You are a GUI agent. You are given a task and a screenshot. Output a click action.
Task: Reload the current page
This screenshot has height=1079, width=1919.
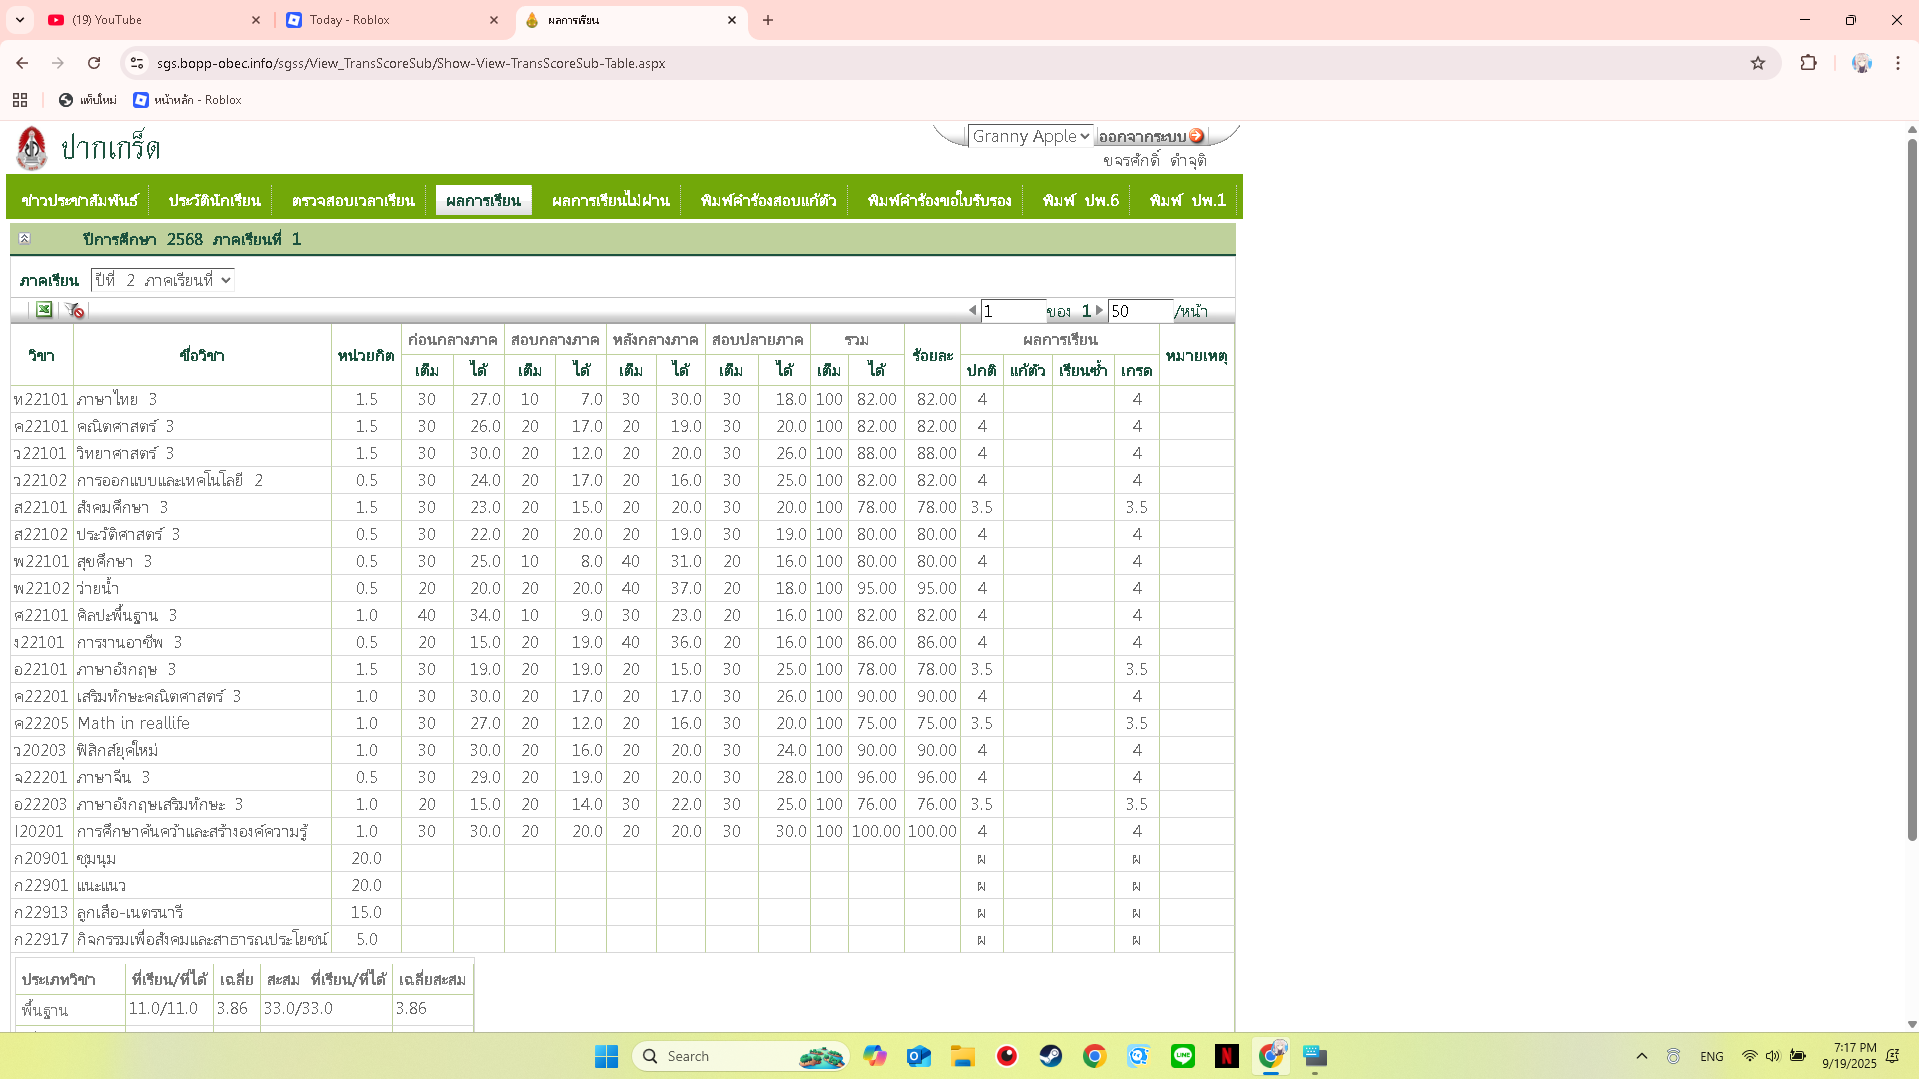[x=94, y=63]
